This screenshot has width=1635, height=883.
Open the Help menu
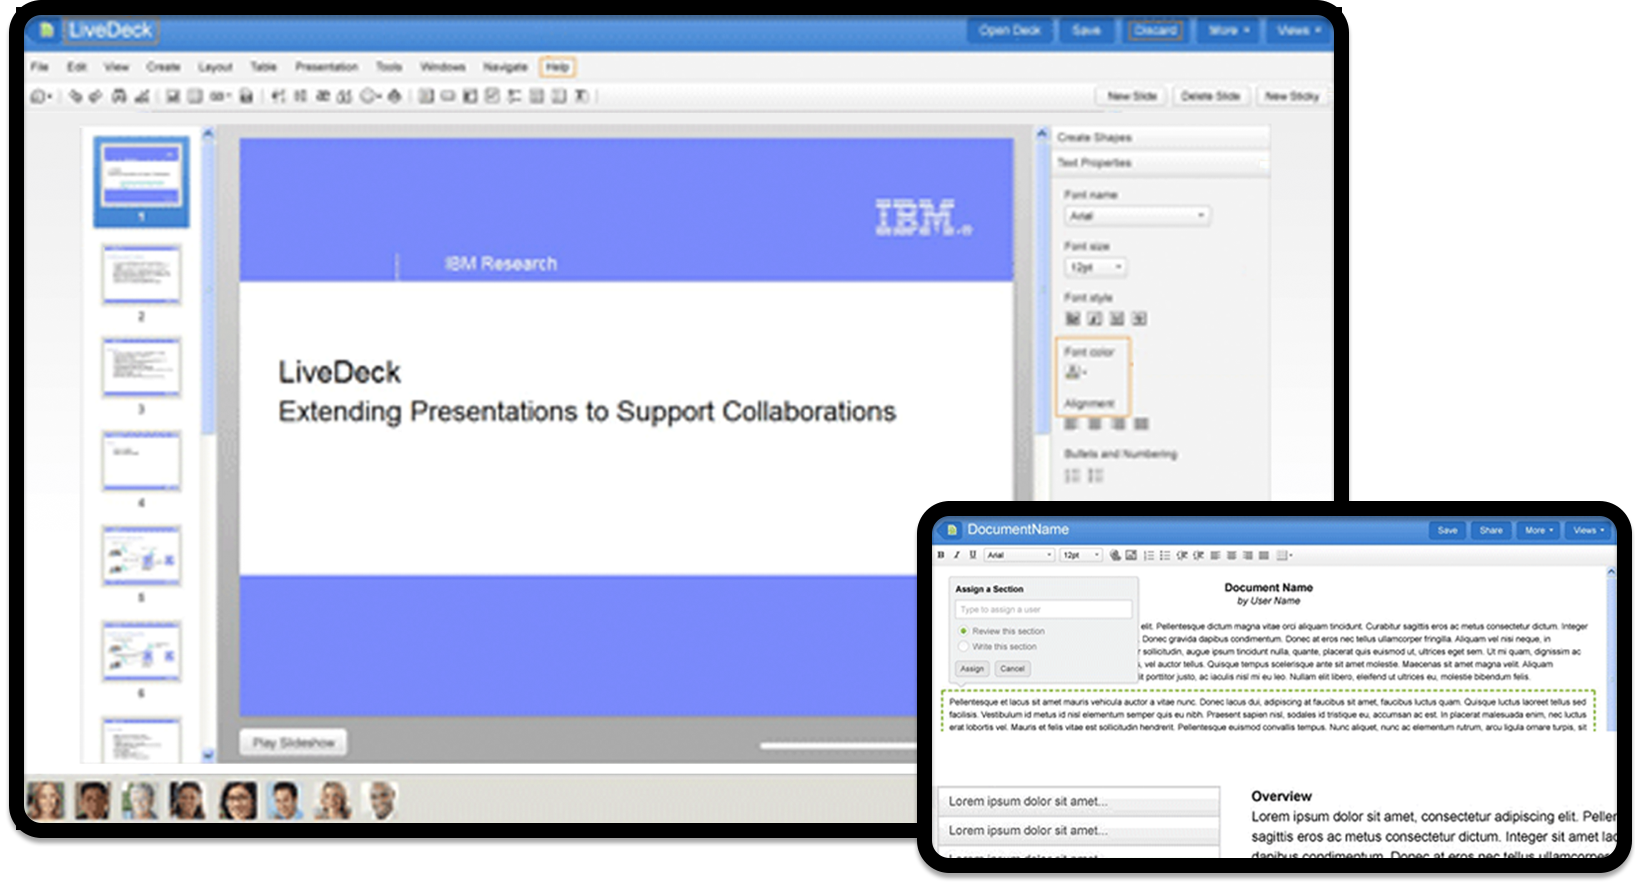(x=558, y=67)
